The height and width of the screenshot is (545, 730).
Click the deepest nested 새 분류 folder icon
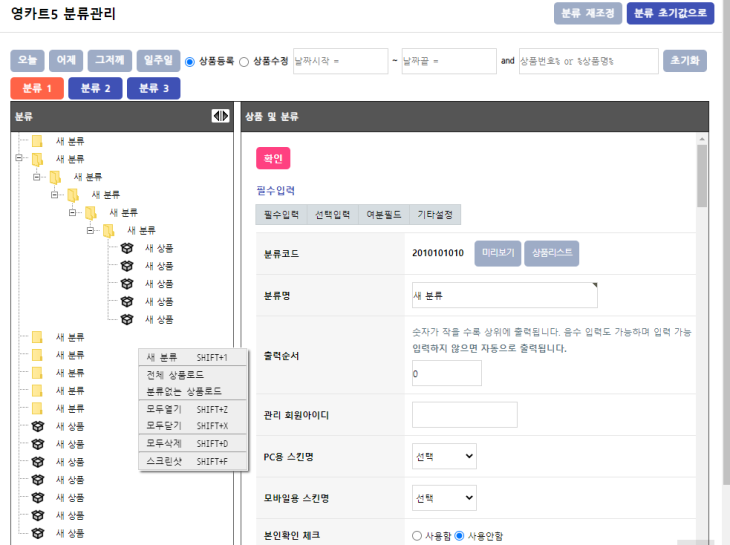[108, 230]
